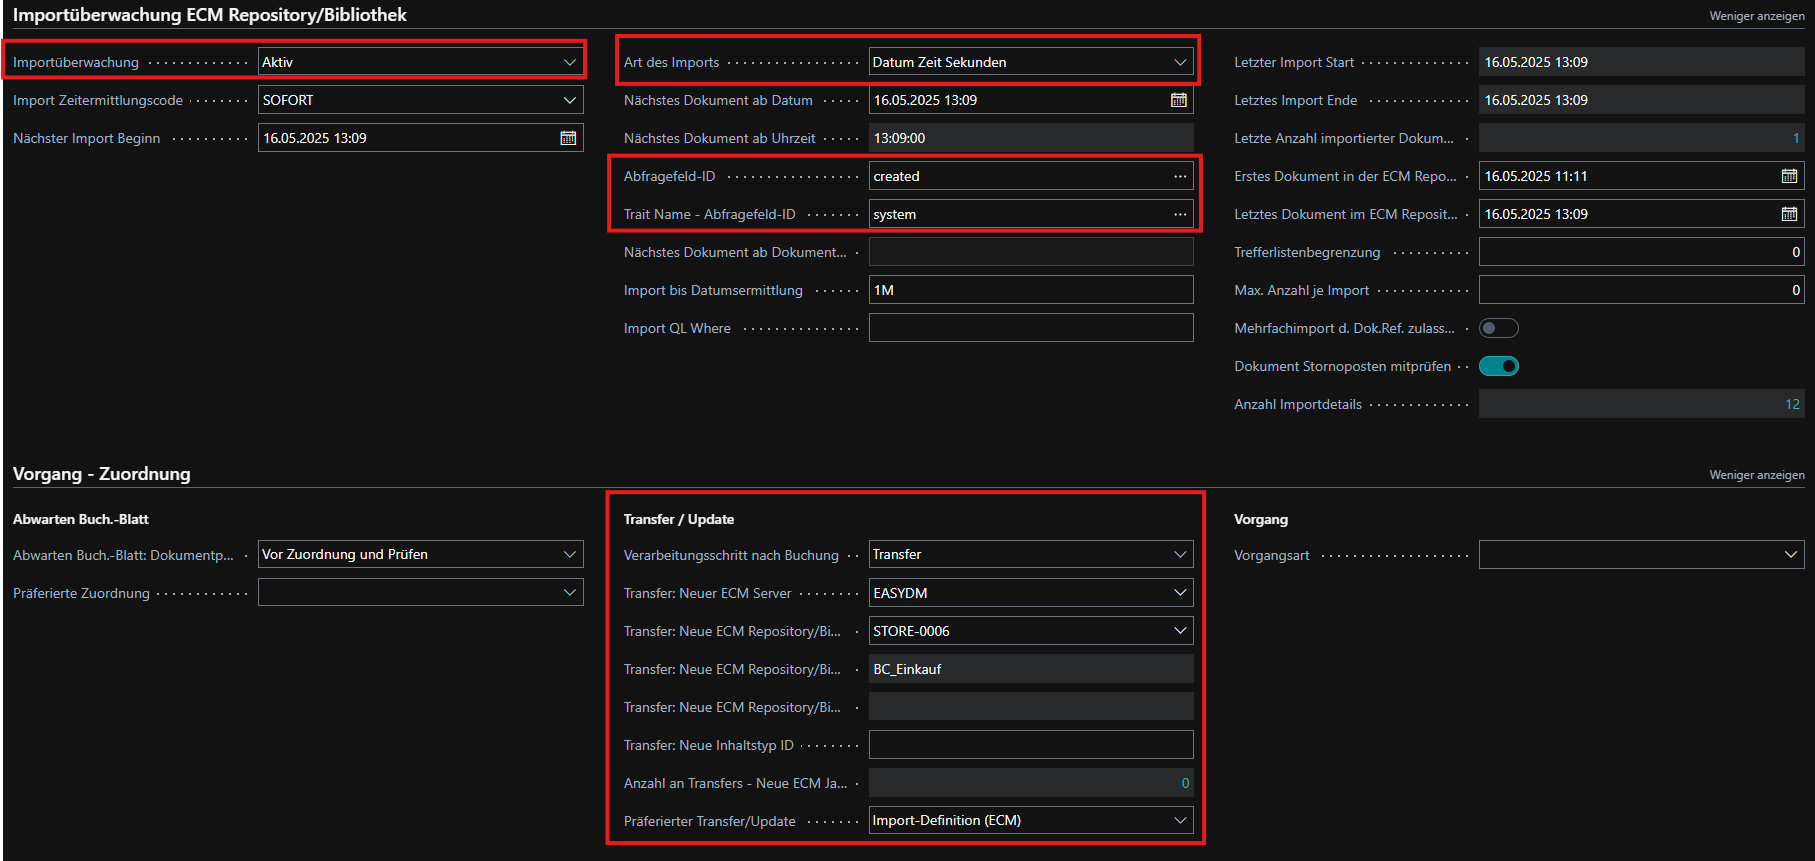Click Weniger anzeigen in Importüberwachung section
Viewport: 1815px width, 861px height.
[1756, 16]
